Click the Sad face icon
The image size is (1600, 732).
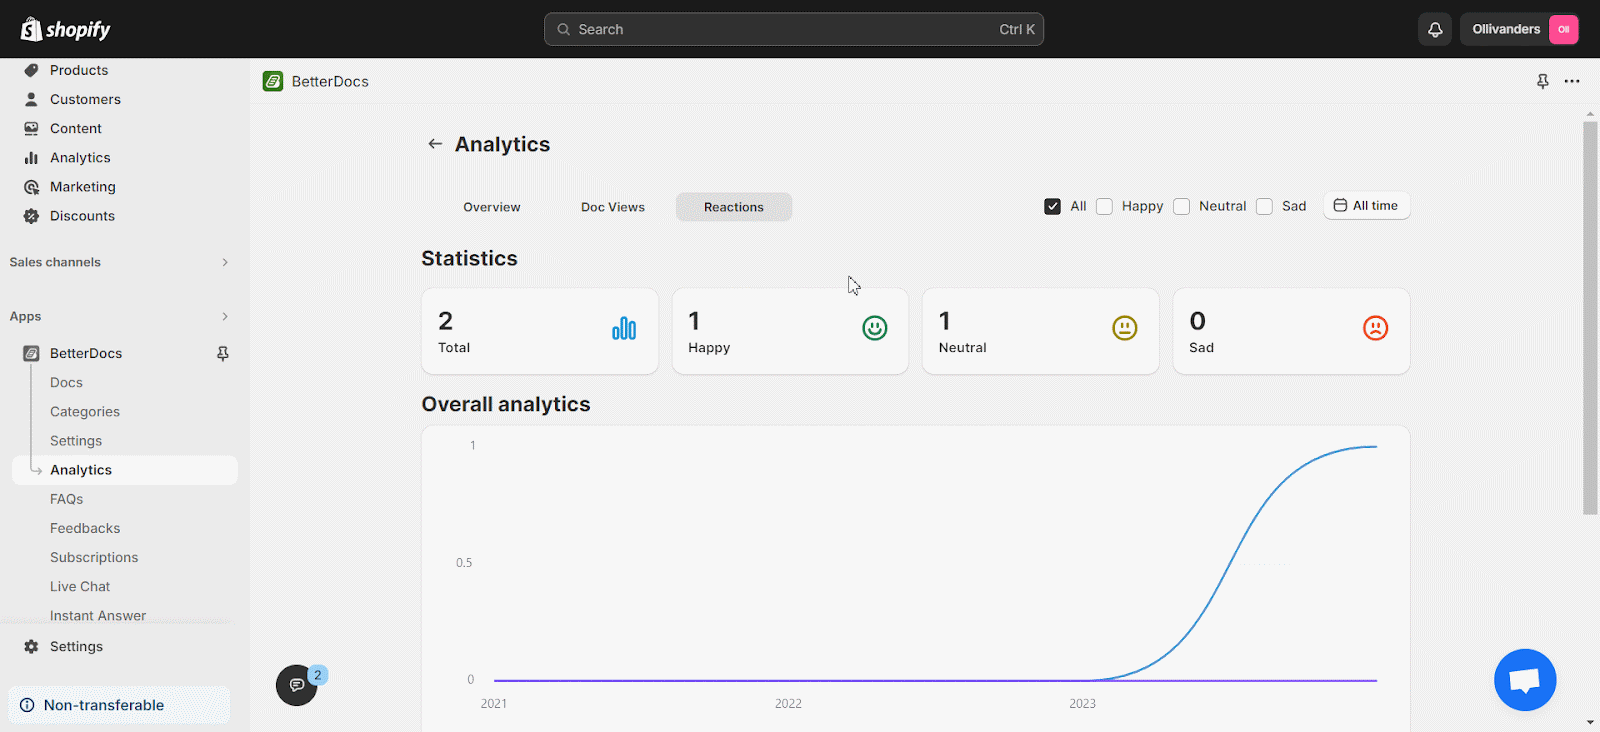(x=1376, y=328)
